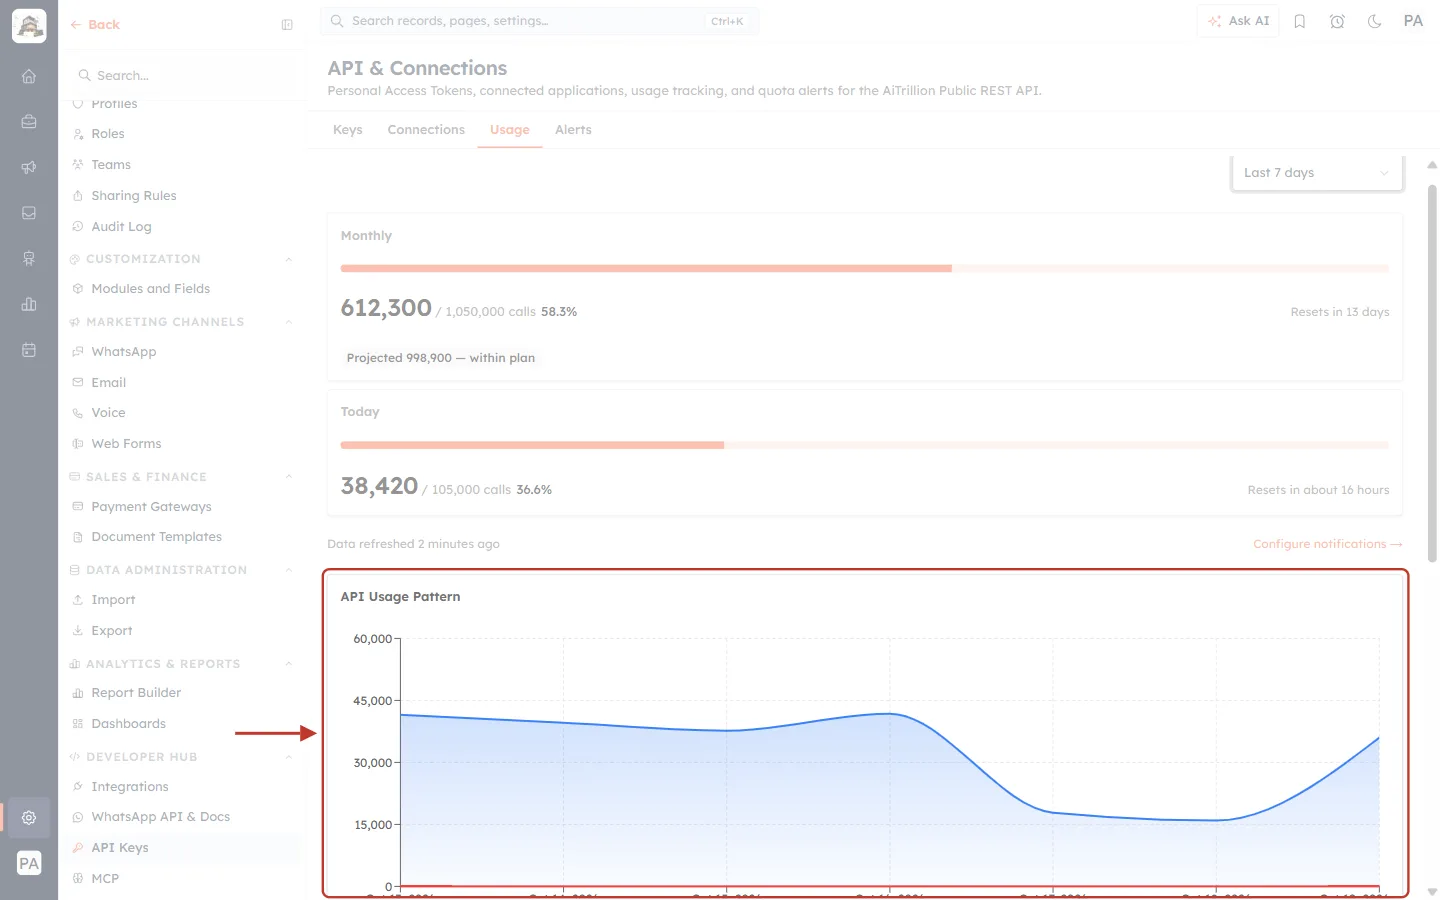Open the alarm clock reminders icon
Viewport: 1440px width, 900px height.
(1337, 21)
